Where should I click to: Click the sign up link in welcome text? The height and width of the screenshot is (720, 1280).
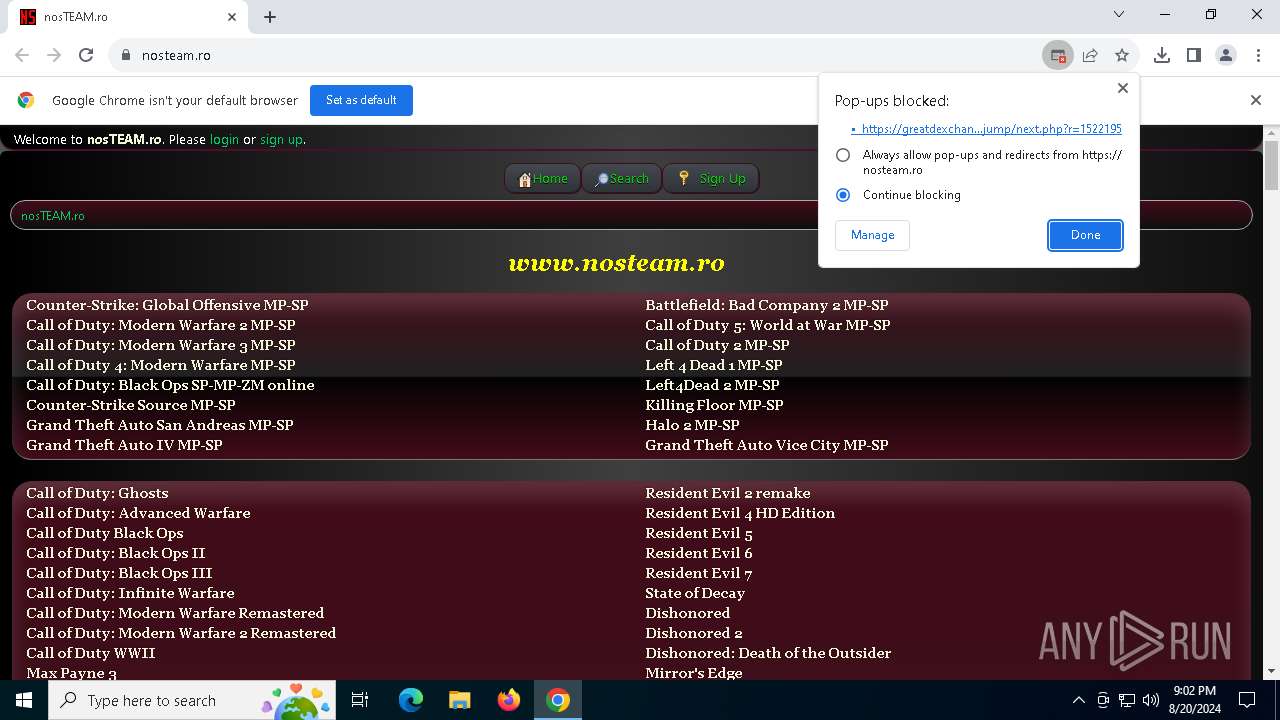coord(281,140)
